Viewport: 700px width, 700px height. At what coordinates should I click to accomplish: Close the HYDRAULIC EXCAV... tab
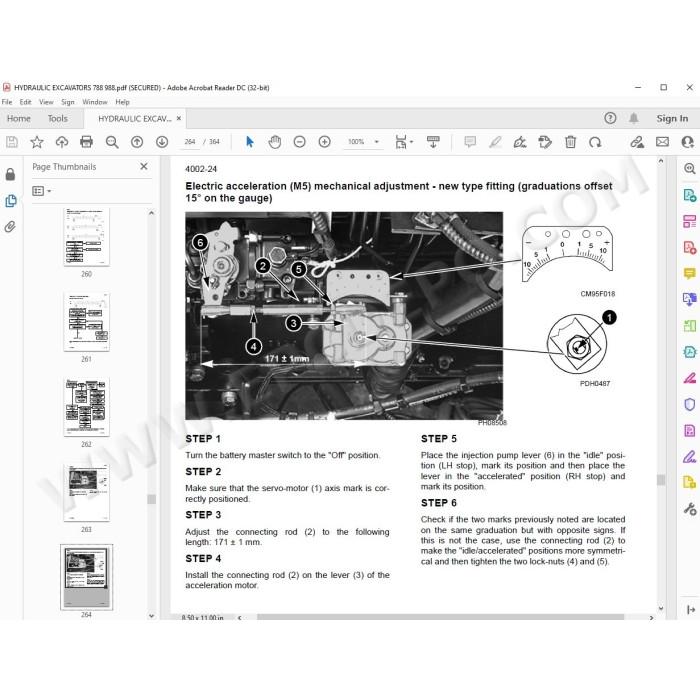point(179,118)
